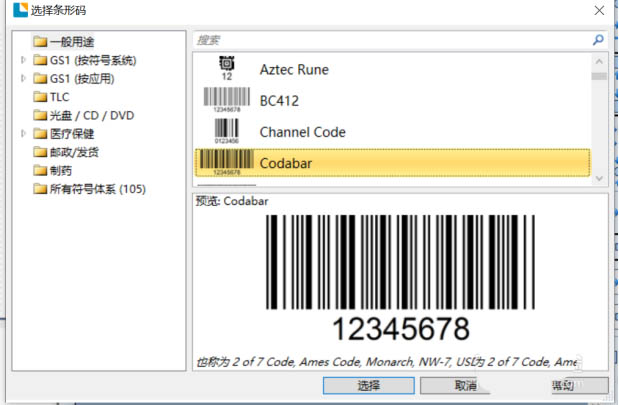Image resolution: width=619 pixels, height=405 pixels.
Task: Select the 光盘 / CD / DVD category
Action: click(92, 115)
